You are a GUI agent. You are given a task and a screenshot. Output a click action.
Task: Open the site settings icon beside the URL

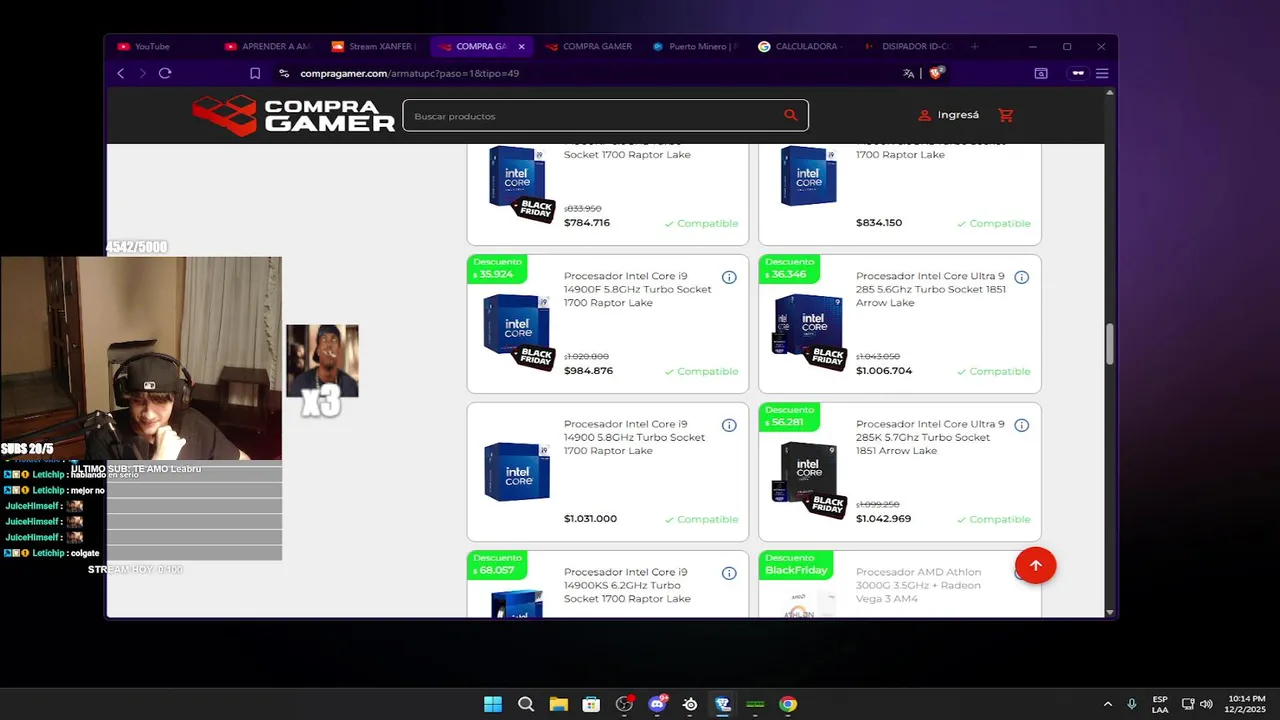pos(284,73)
